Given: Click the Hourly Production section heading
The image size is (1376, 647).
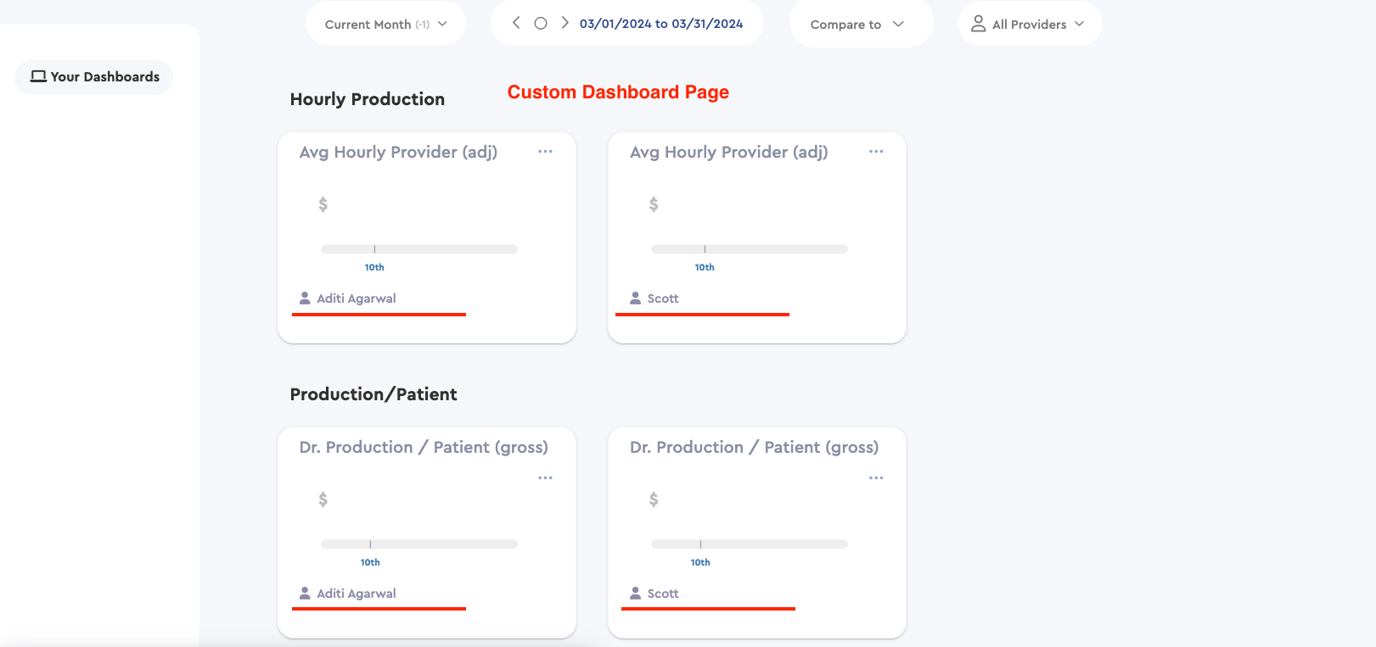Looking at the screenshot, I should coord(367,98).
